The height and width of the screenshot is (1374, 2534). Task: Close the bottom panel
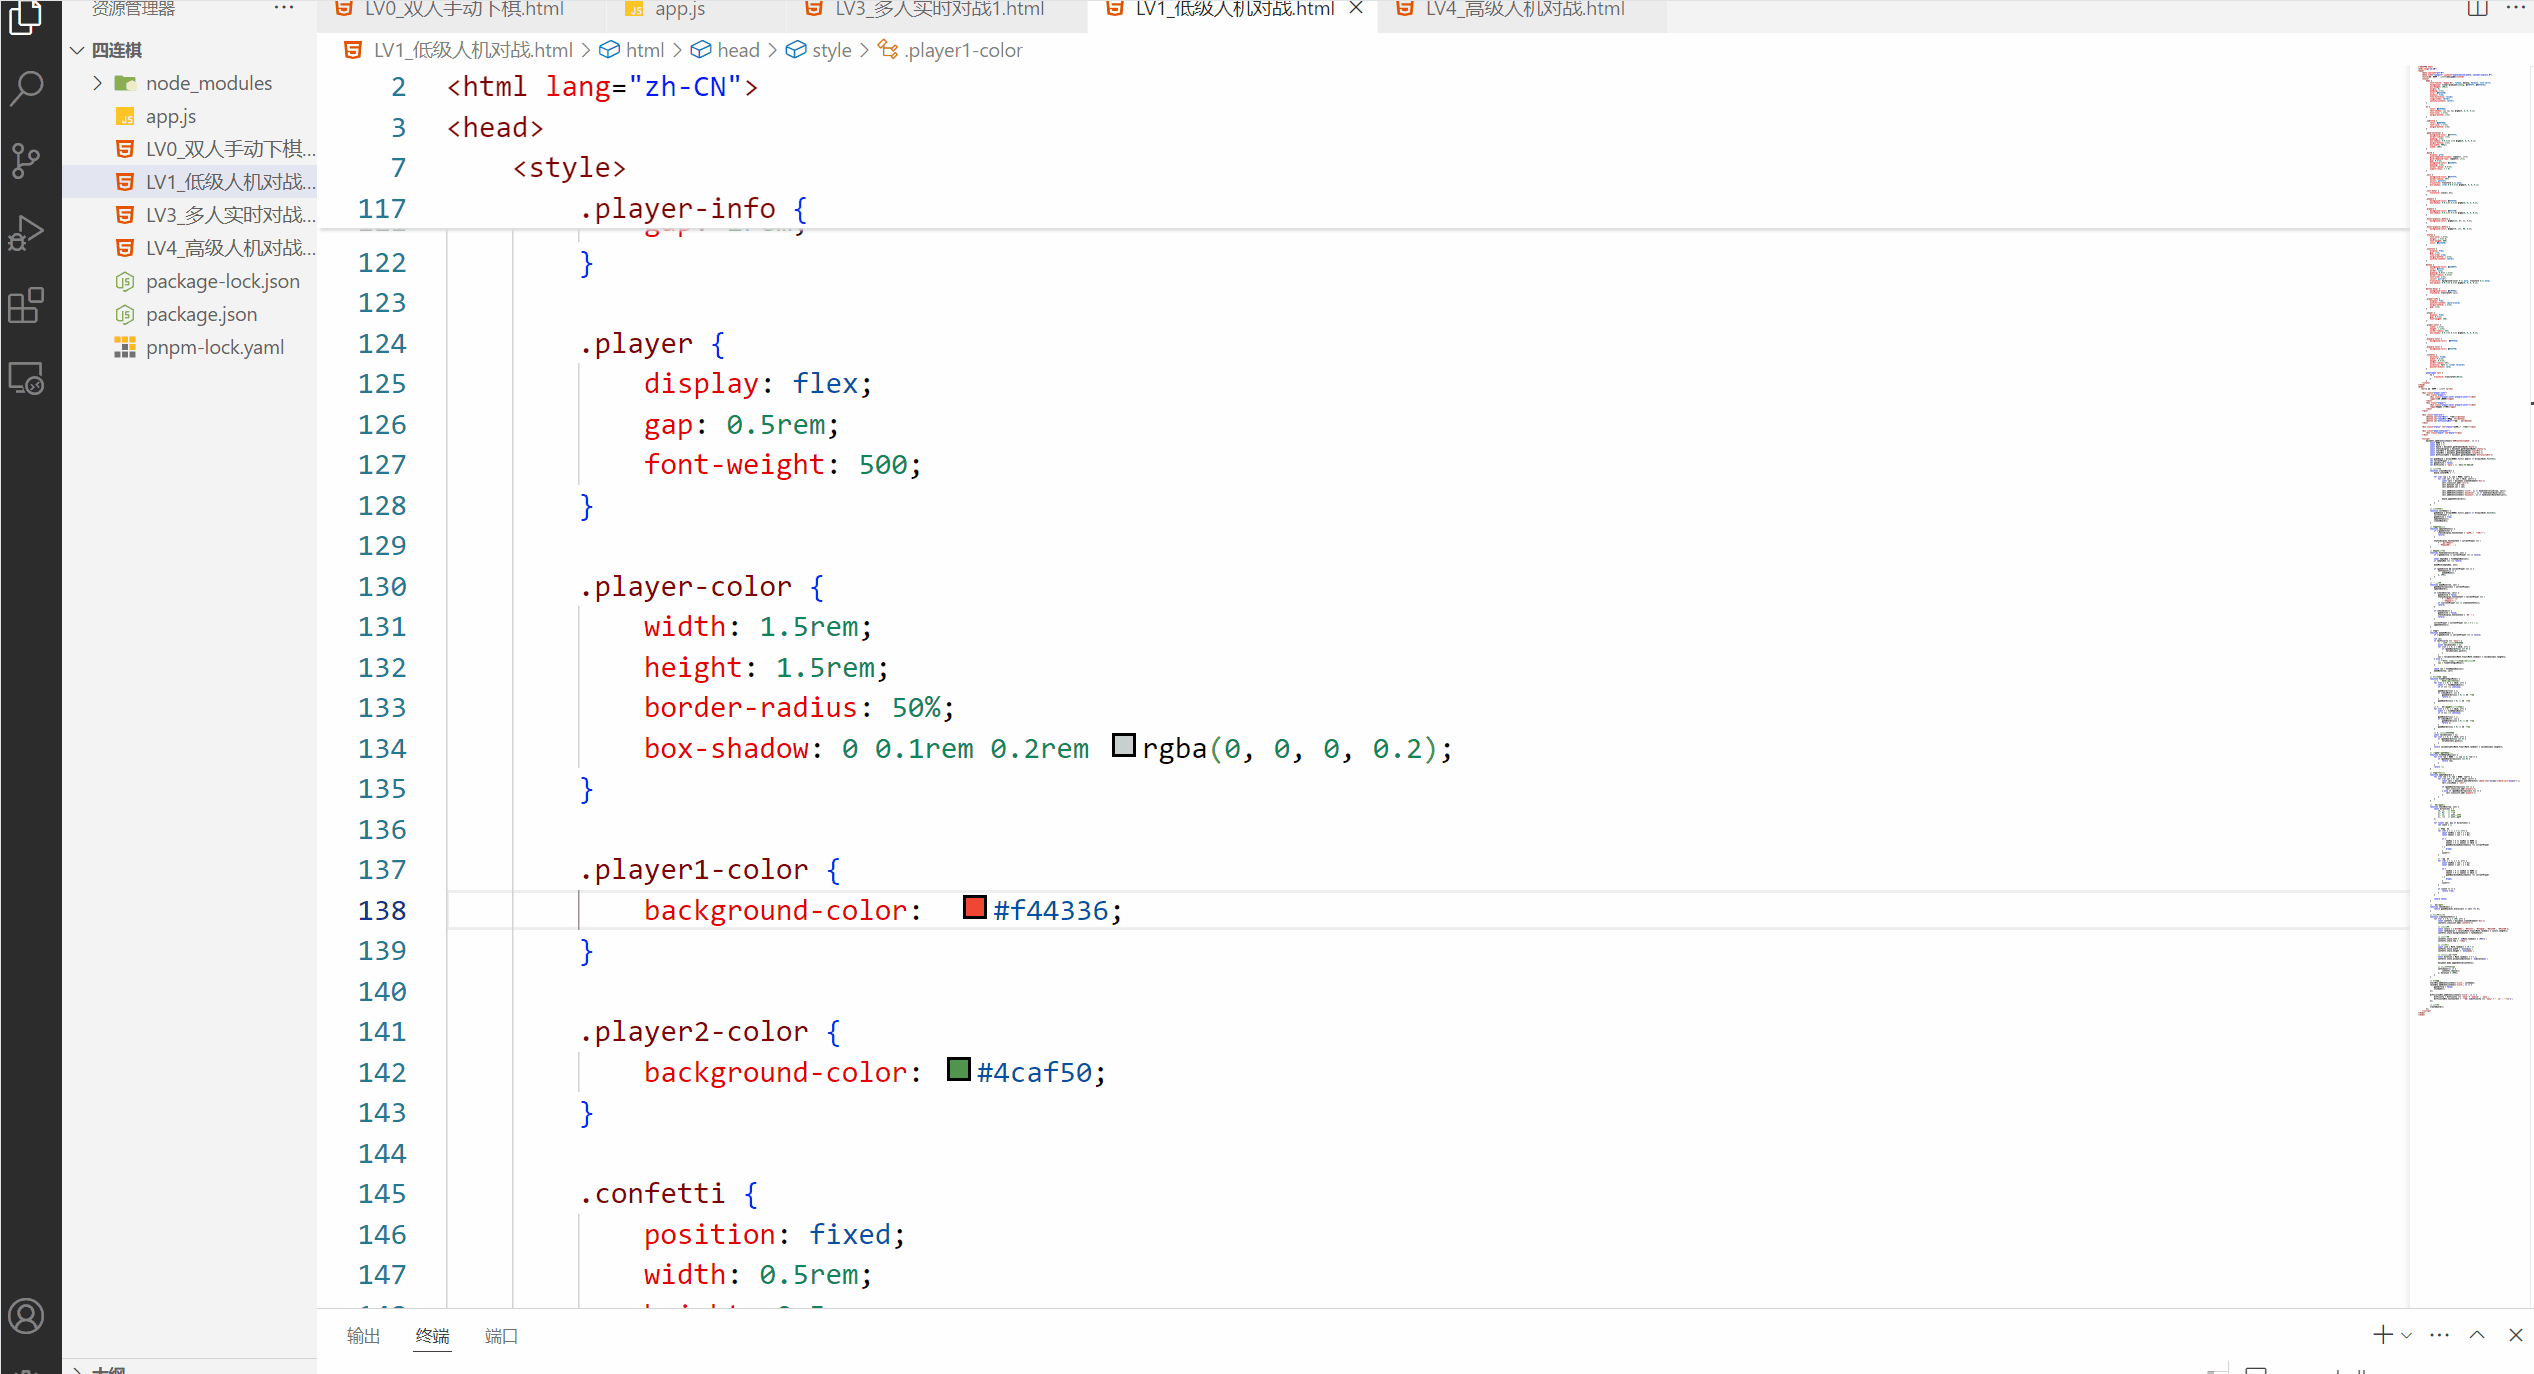2516,1335
